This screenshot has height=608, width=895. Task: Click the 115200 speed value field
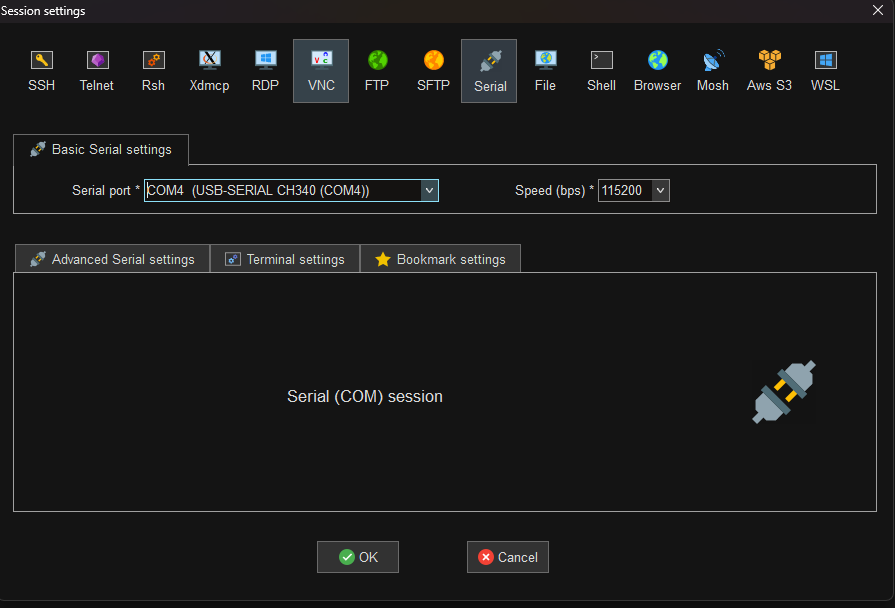point(625,191)
